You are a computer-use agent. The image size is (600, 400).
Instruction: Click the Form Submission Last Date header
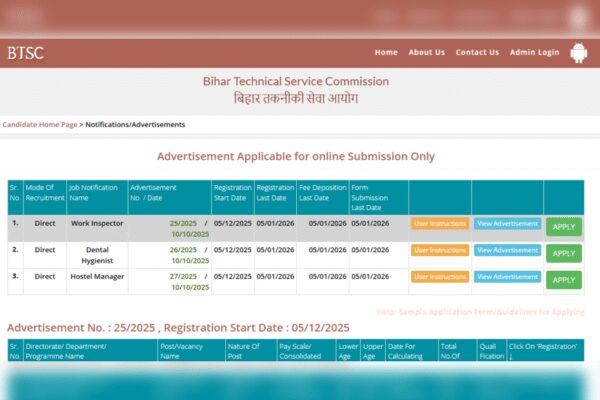[378, 198]
